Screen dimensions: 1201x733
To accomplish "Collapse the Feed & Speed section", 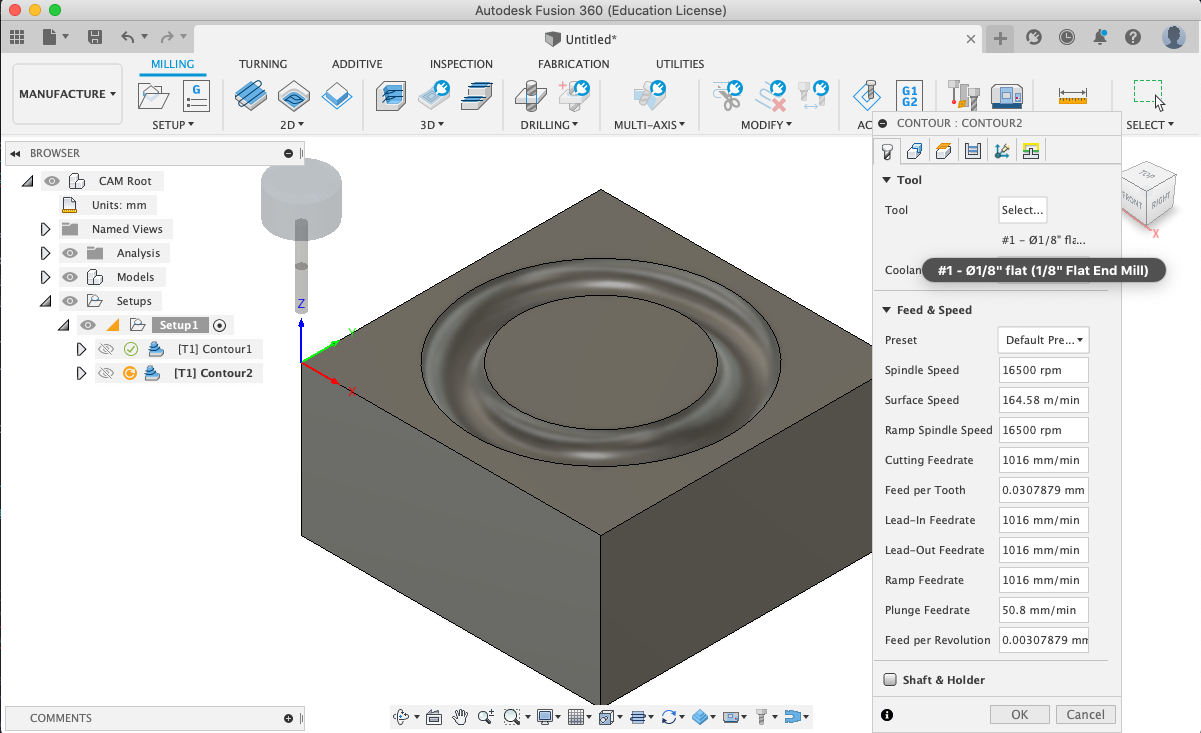I will (x=886, y=310).
